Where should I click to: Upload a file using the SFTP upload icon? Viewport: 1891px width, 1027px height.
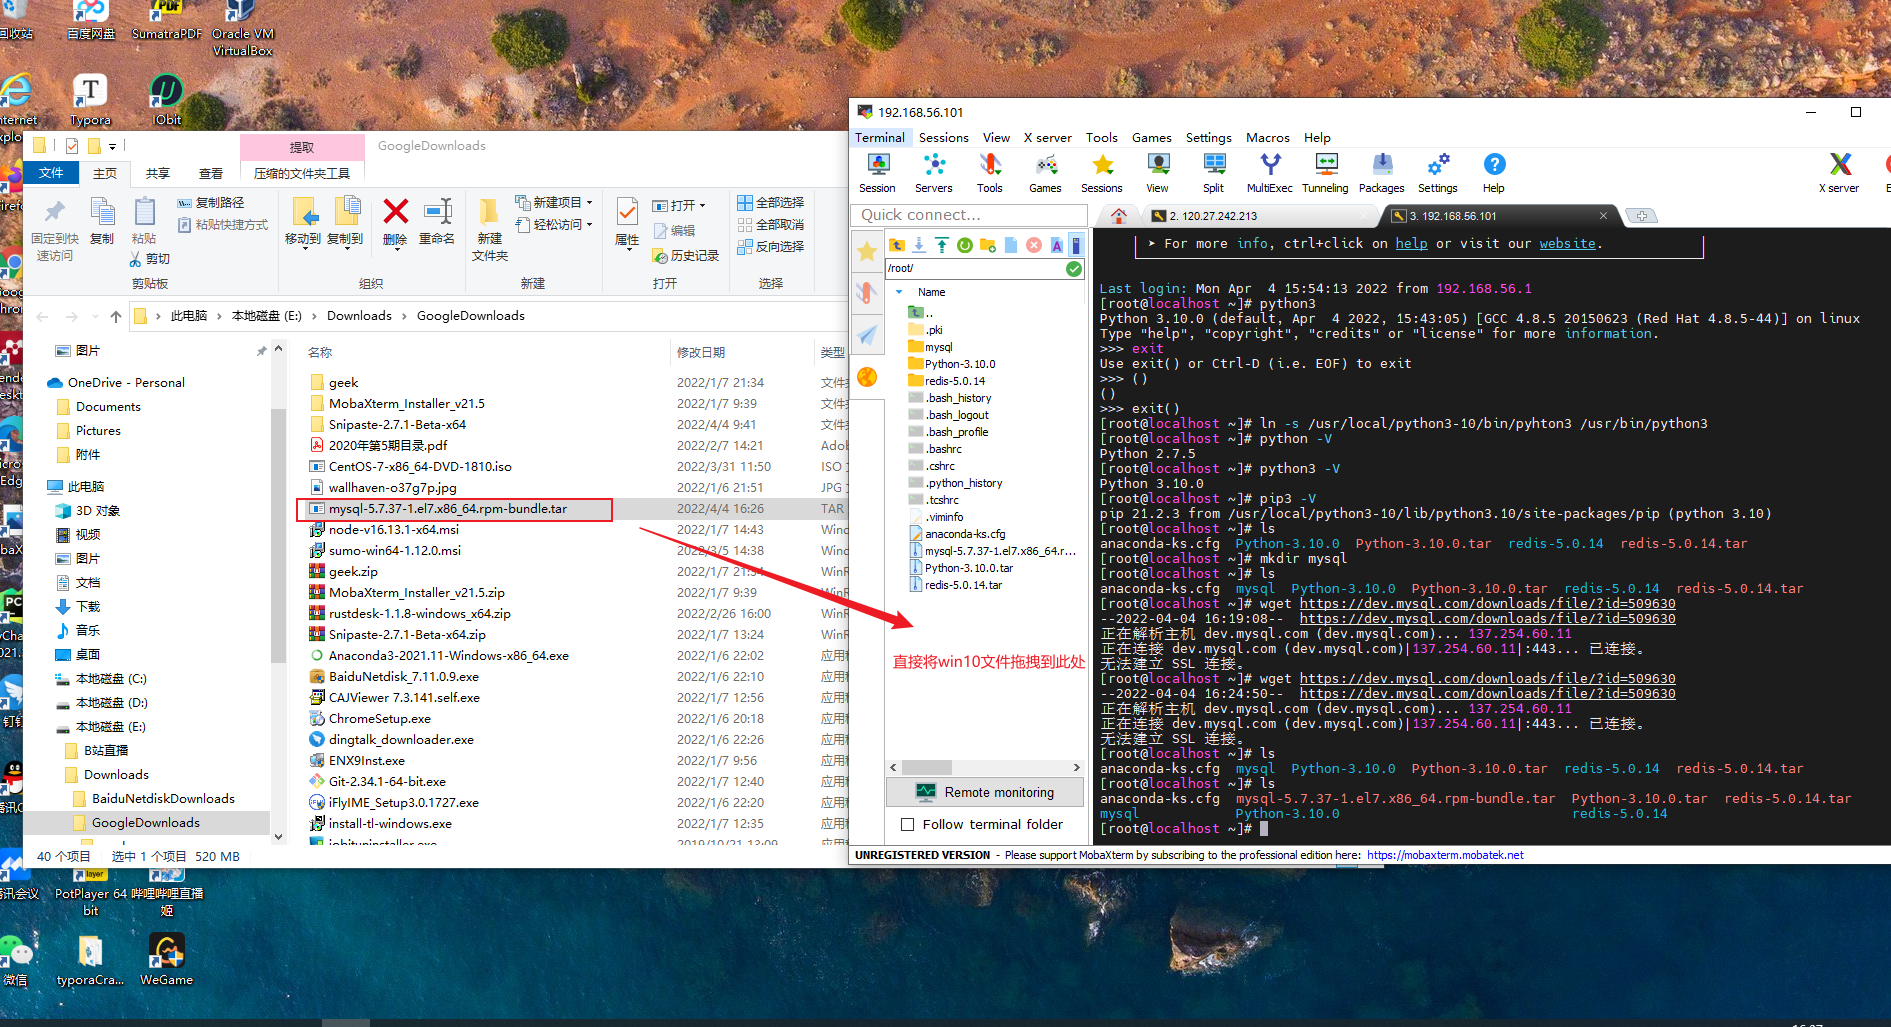pos(941,245)
